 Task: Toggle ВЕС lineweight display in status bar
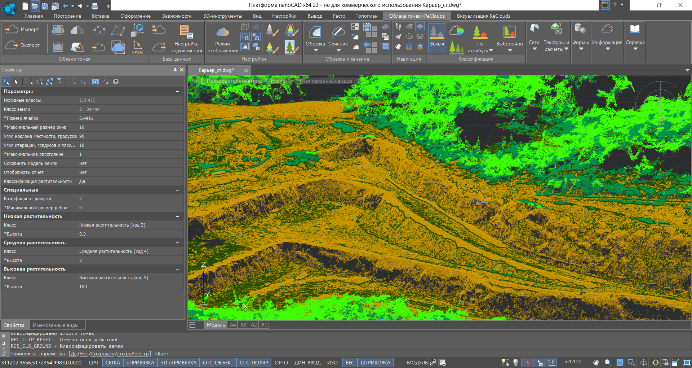coord(349,363)
